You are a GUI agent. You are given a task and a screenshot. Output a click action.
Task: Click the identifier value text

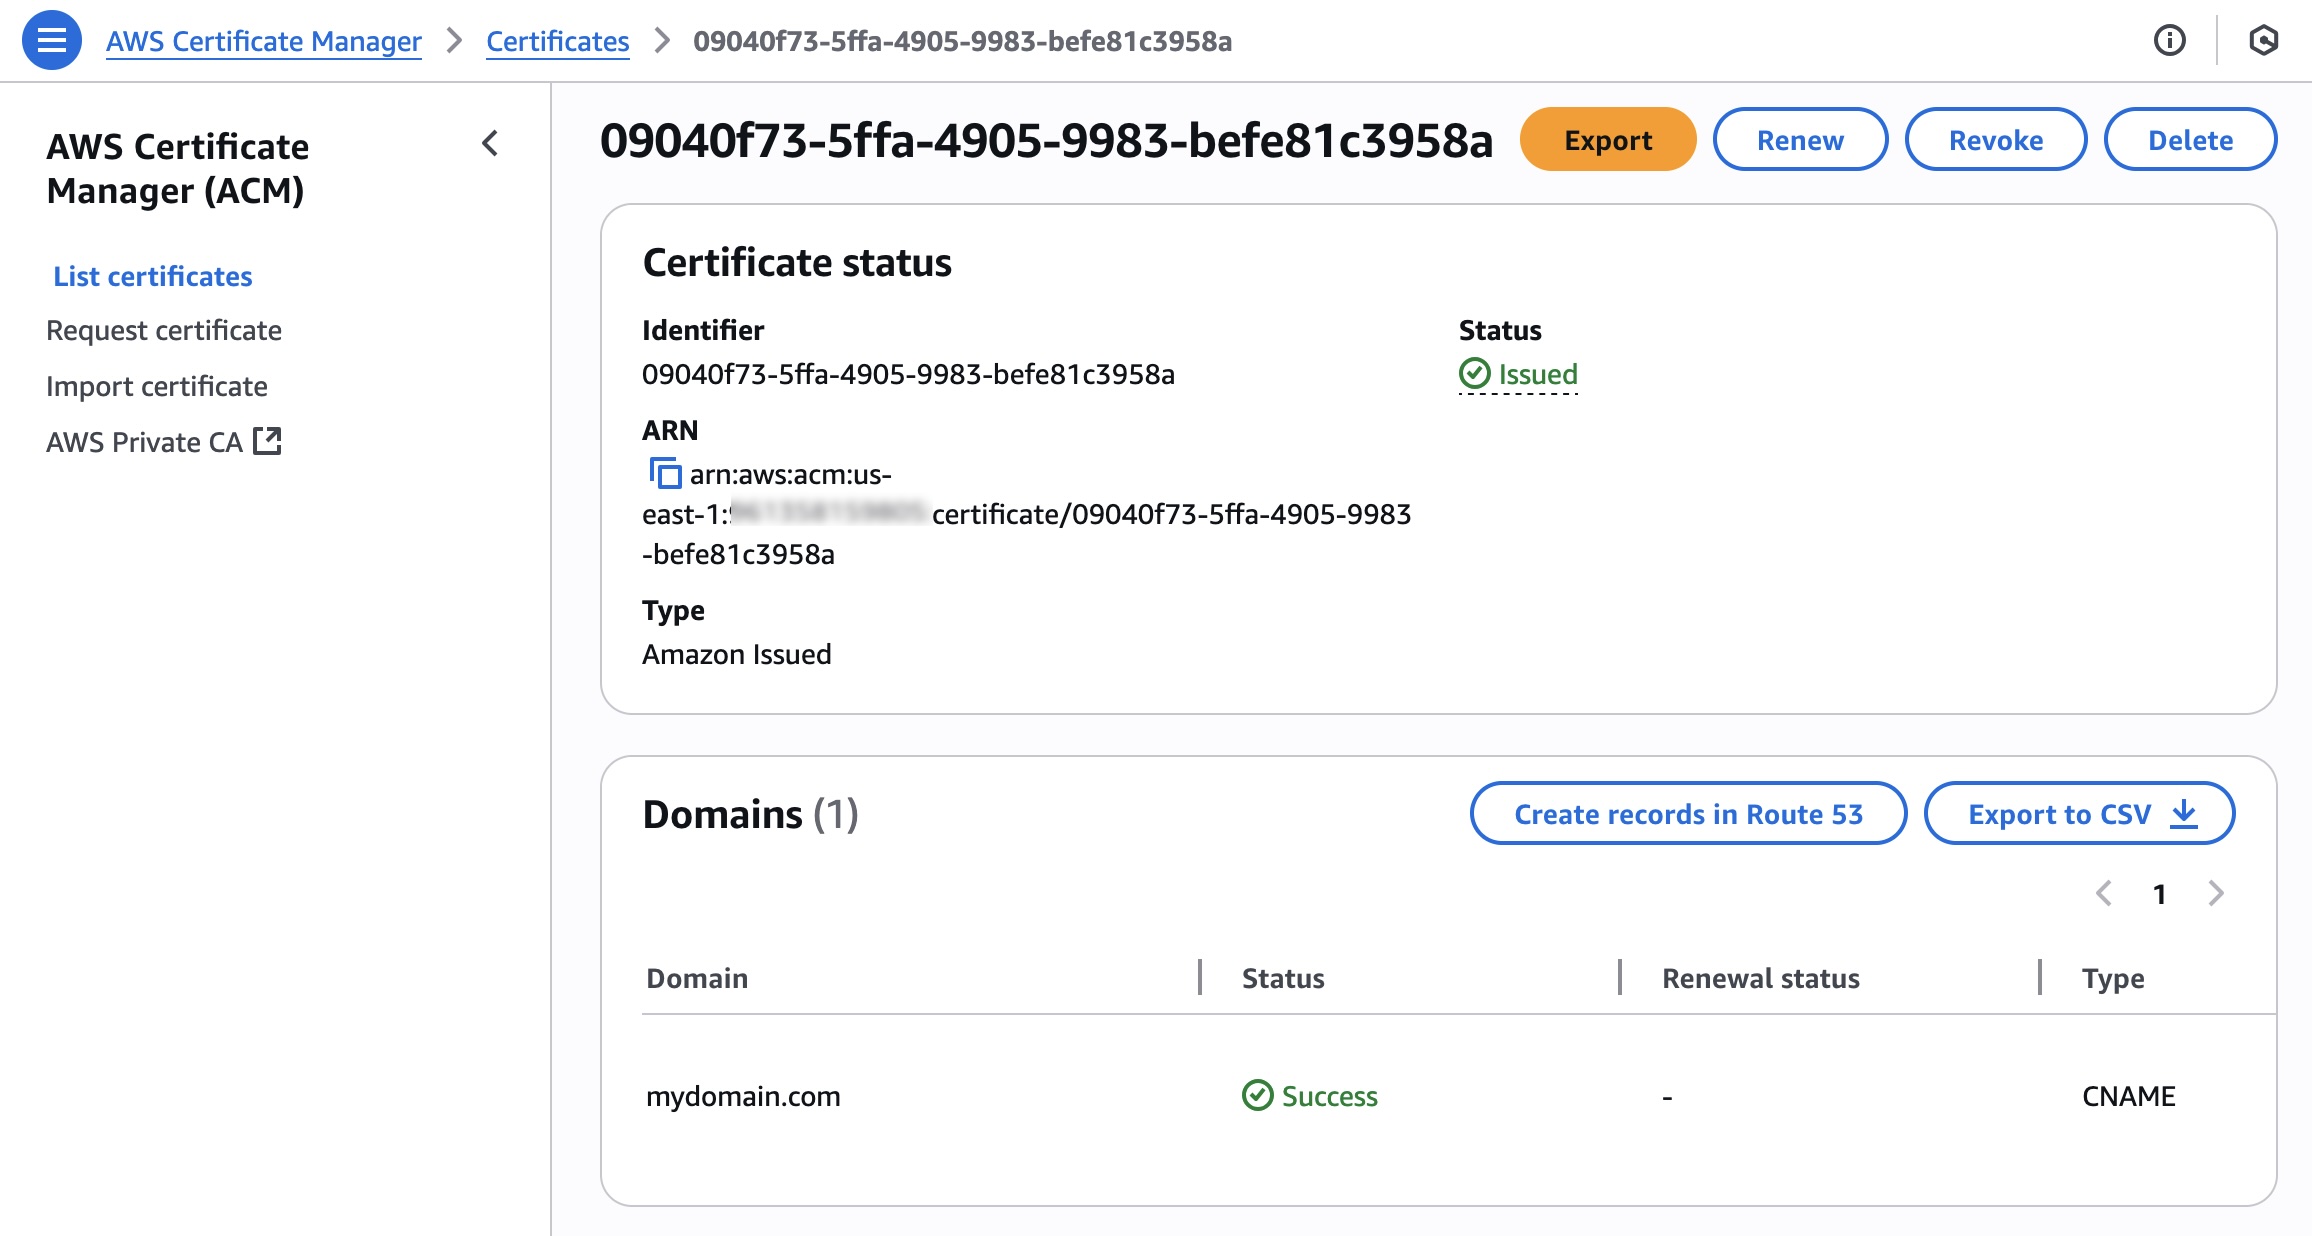pos(908,374)
